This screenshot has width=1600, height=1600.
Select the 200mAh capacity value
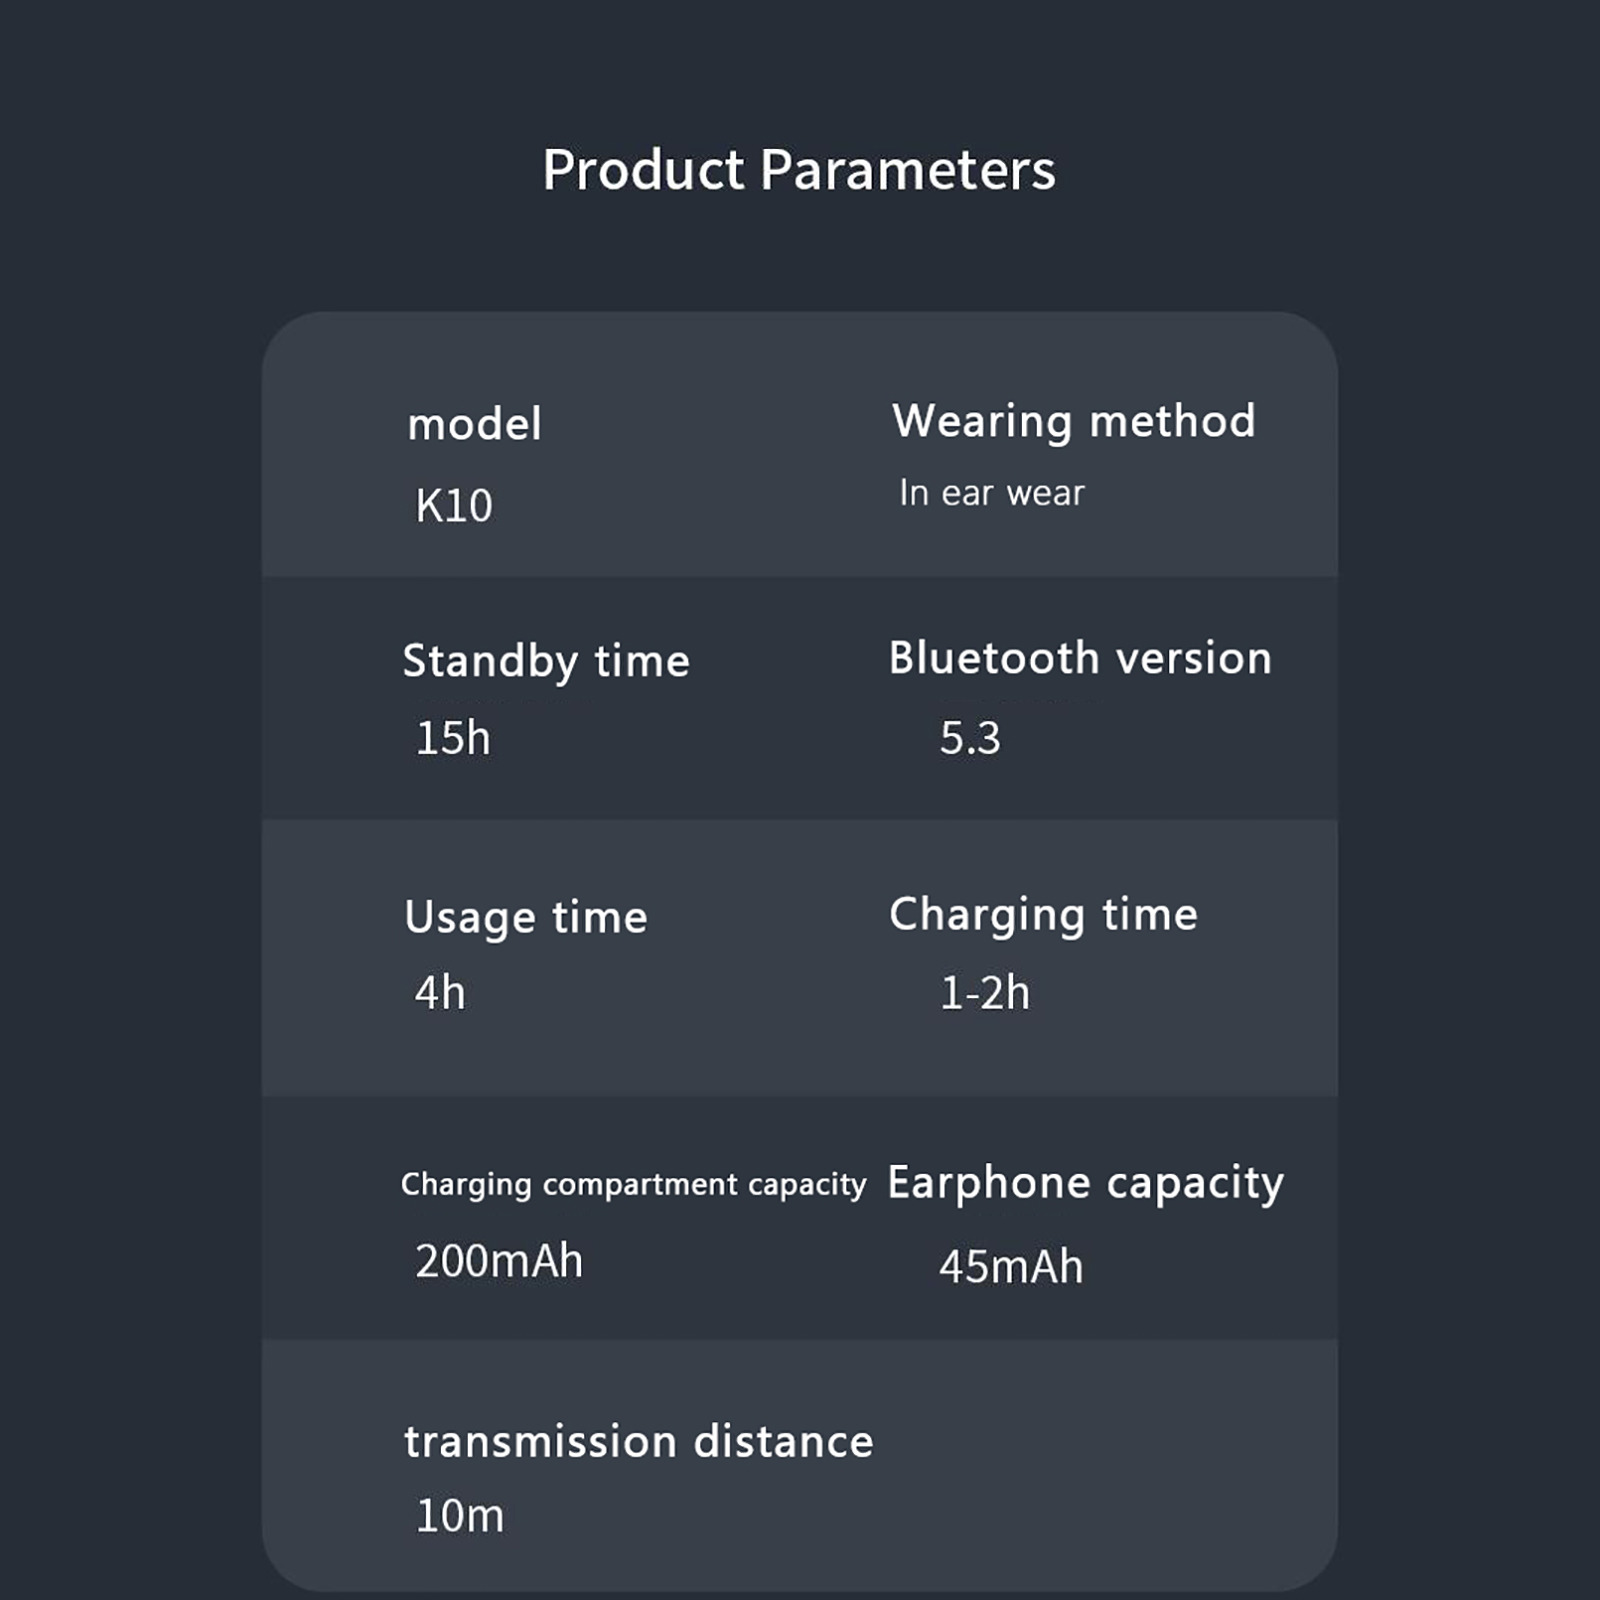498,1261
